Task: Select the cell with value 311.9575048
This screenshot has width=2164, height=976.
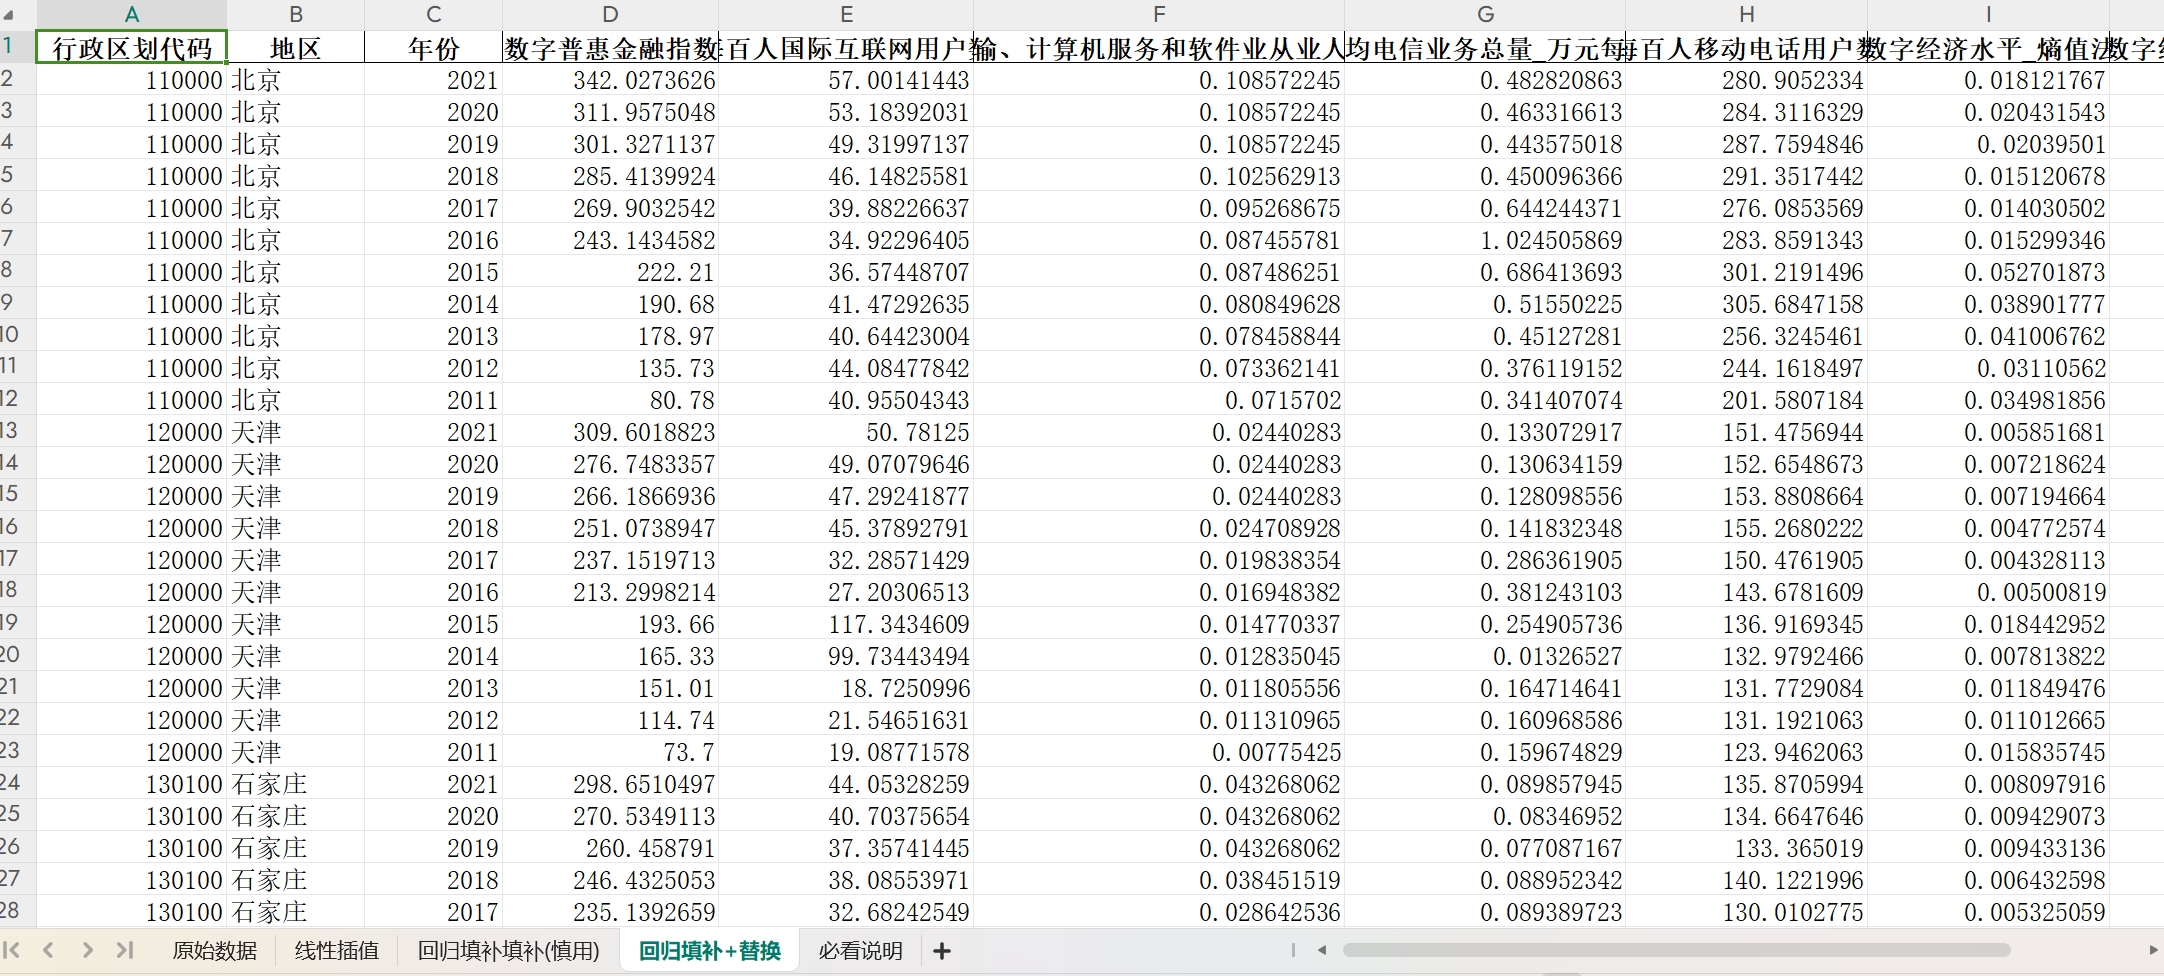Action: tap(610, 112)
